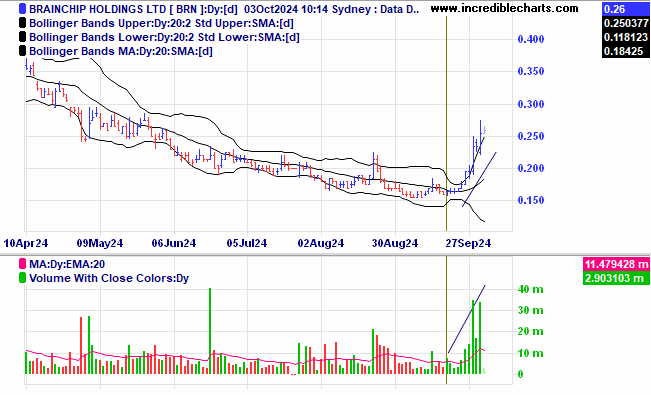This screenshot has height=395, width=651.
Task: Click the 40 m volume axis label
Action: tap(531, 289)
